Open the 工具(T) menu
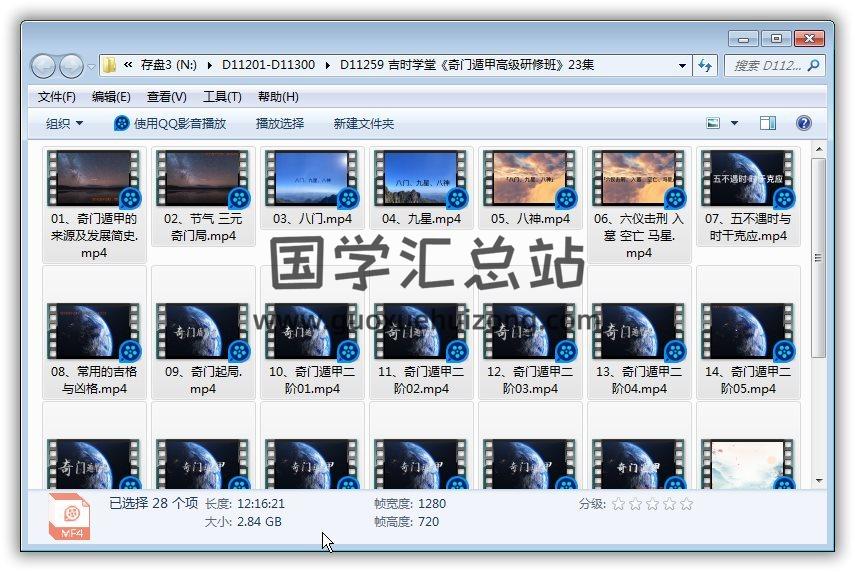This screenshot has height=572, width=855. pyautogui.click(x=222, y=97)
